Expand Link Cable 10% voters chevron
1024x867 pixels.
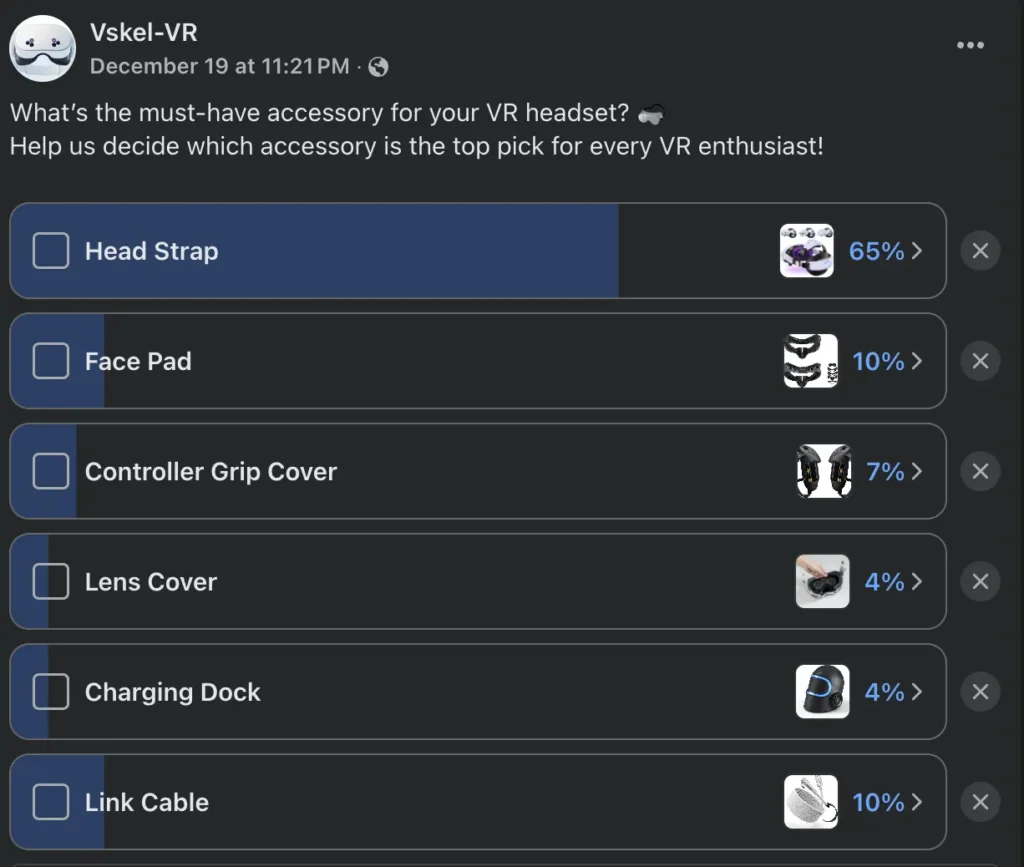[x=917, y=802]
